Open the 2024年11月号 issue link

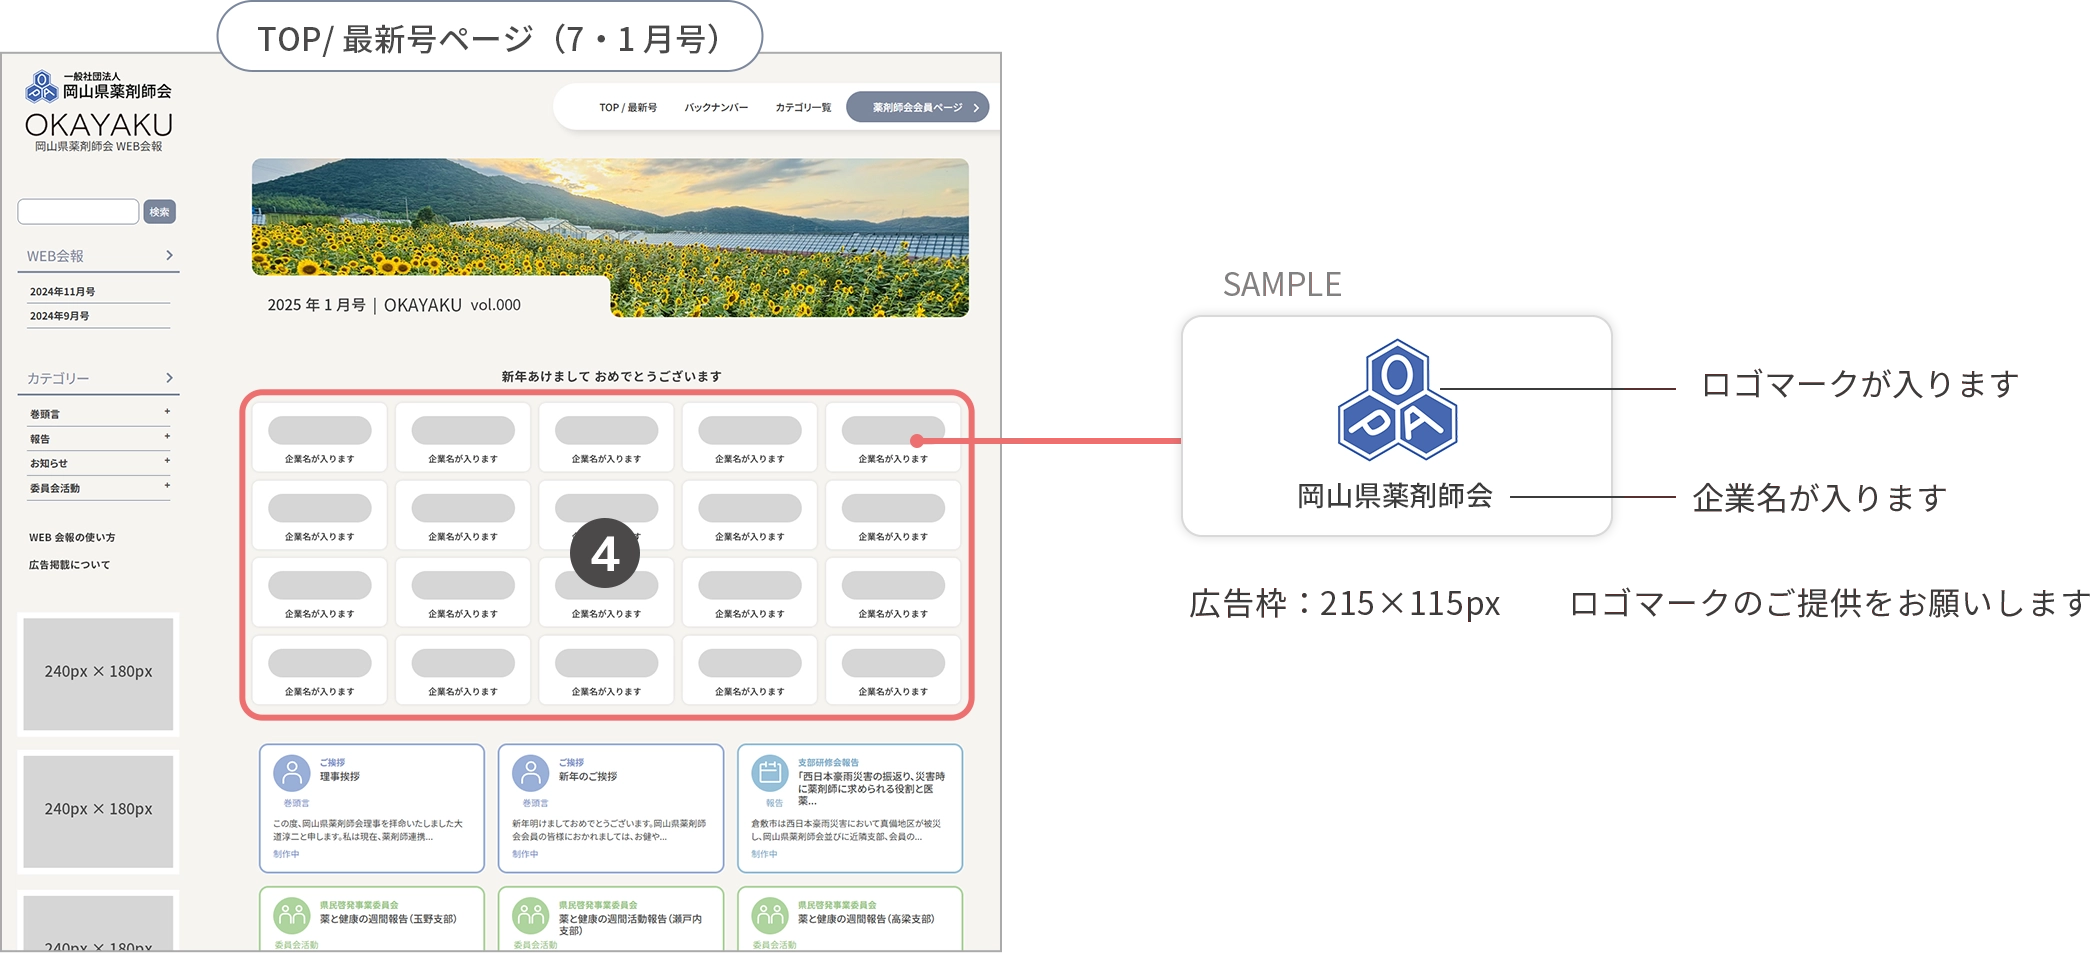[x=63, y=292]
